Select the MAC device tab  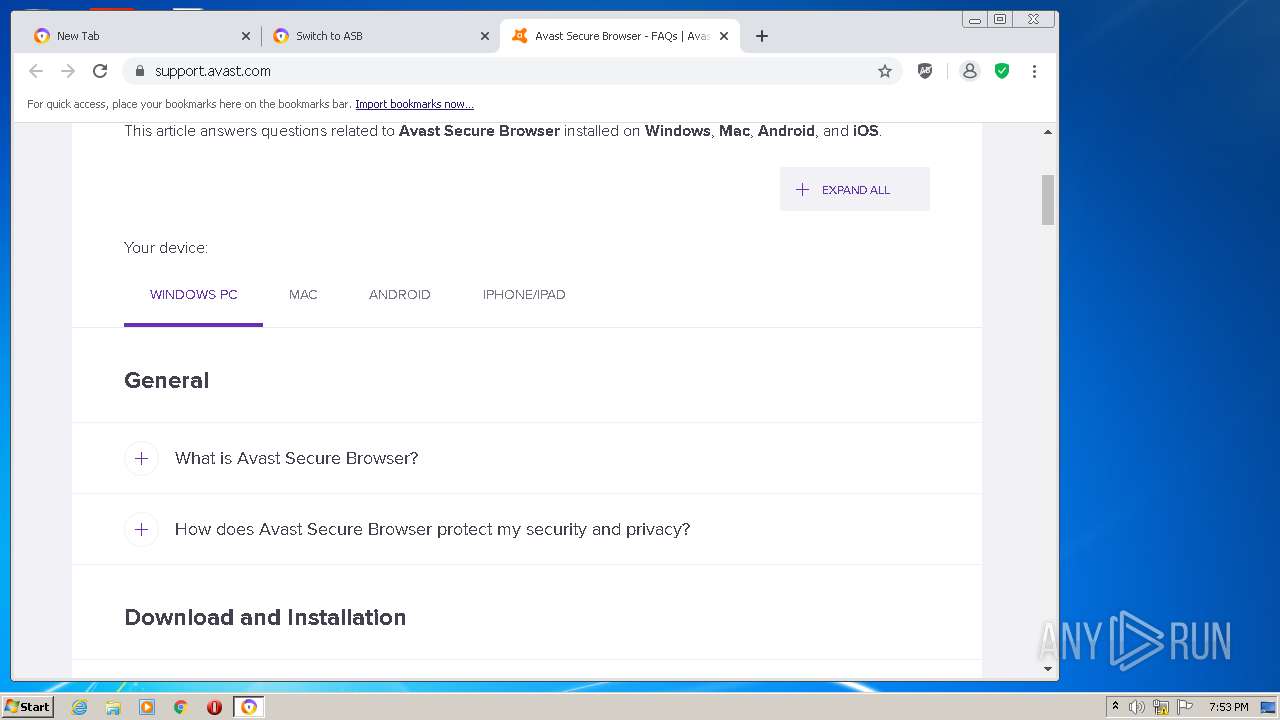(303, 295)
